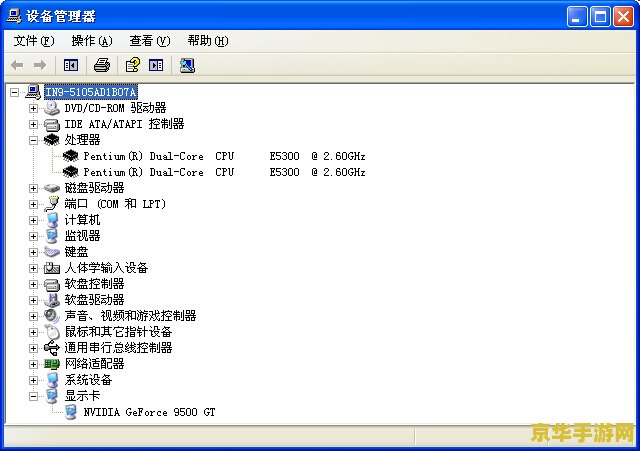Expand 声音、视频和游戏控制器 node
The height and width of the screenshot is (451, 640).
[x=33, y=316]
